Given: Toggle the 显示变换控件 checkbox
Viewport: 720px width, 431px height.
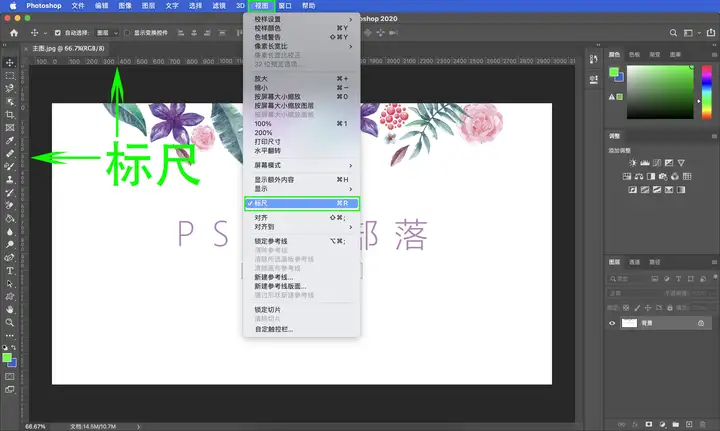Looking at the screenshot, I should [127, 33].
